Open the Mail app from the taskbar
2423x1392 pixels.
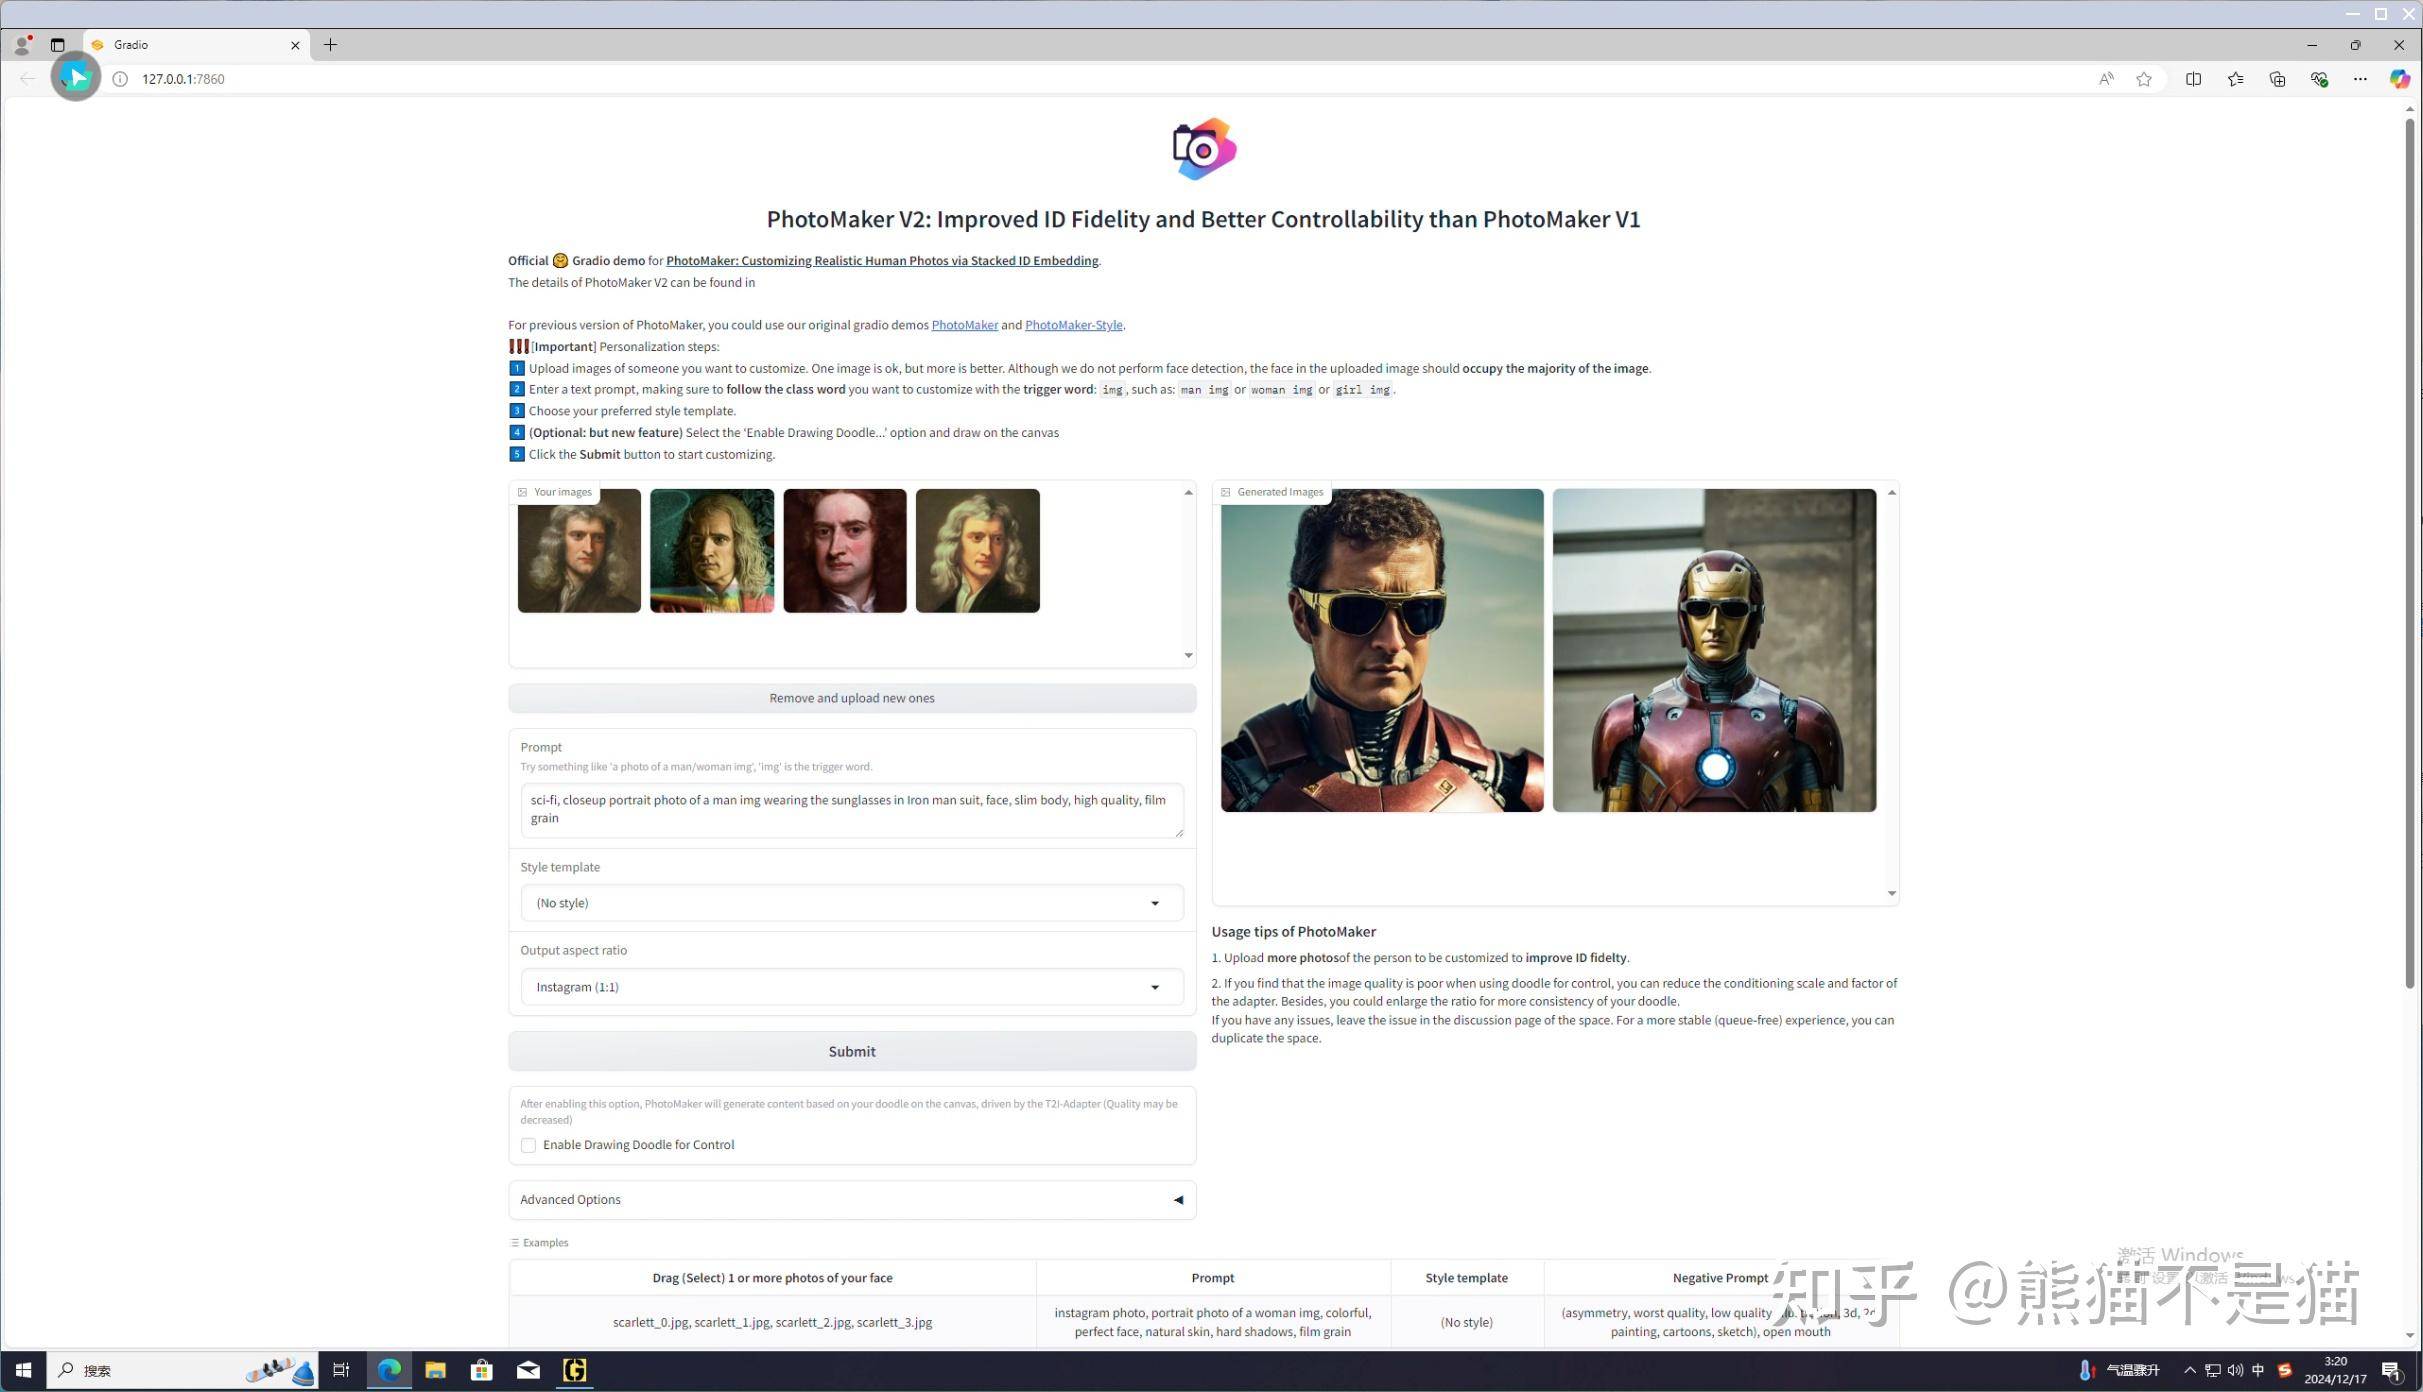point(528,1371)
